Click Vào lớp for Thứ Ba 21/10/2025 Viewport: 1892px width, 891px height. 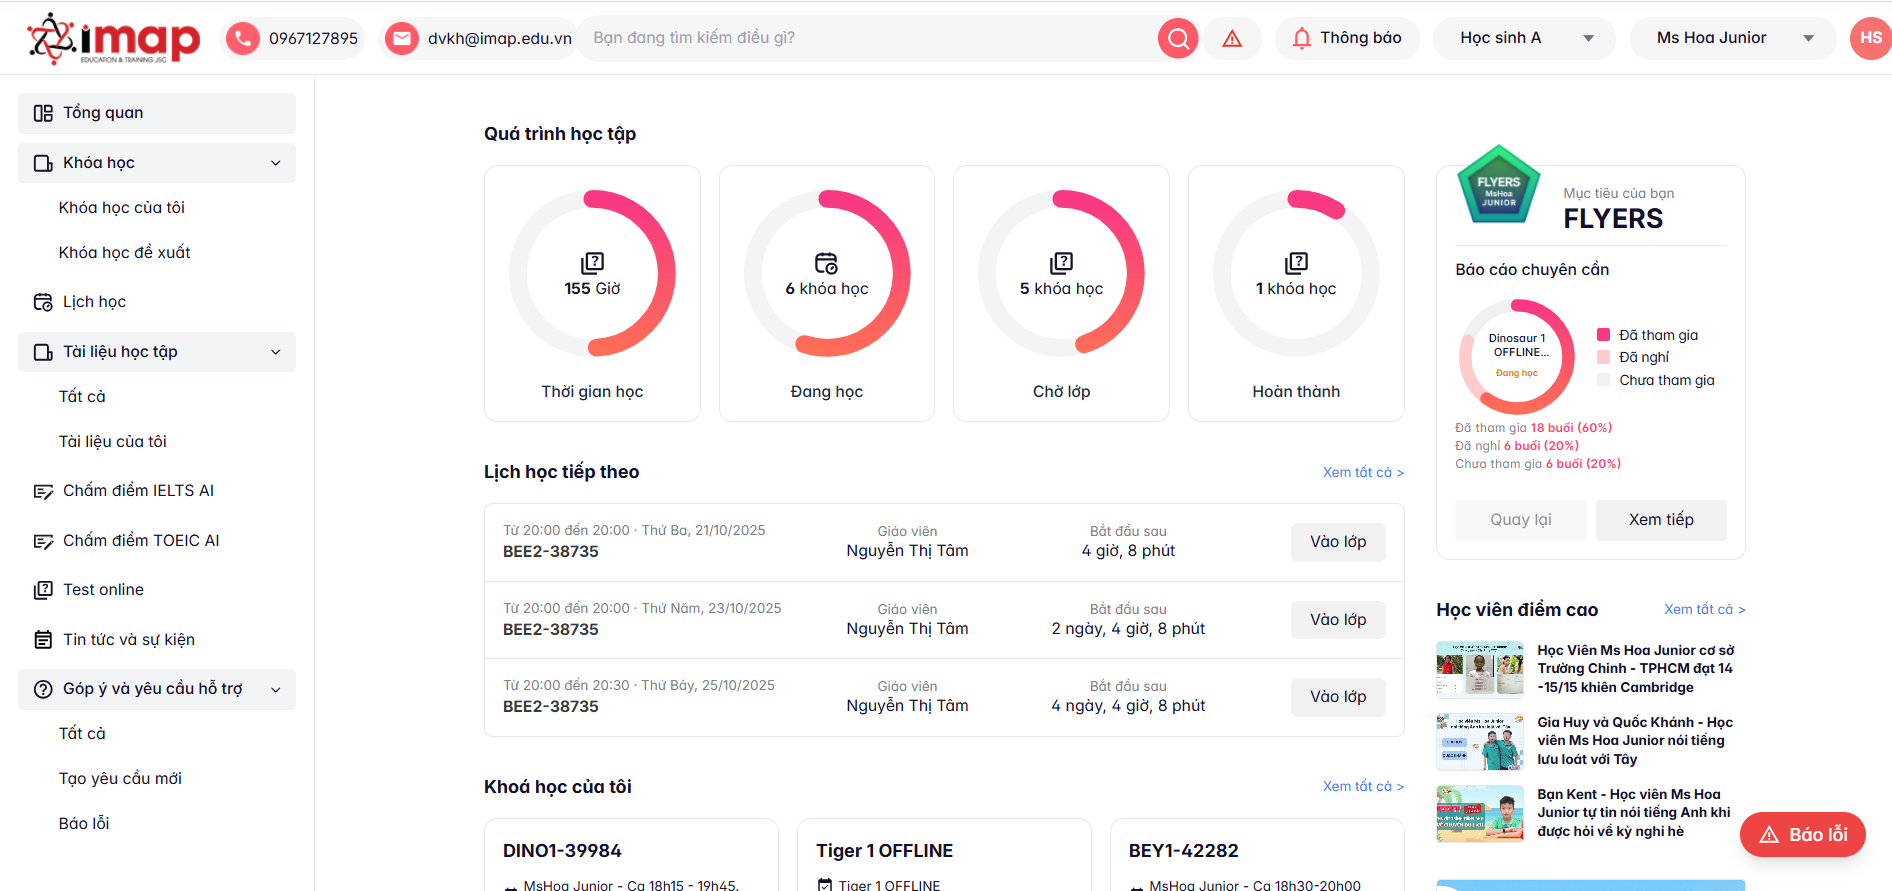click(x=1338, y=542)
